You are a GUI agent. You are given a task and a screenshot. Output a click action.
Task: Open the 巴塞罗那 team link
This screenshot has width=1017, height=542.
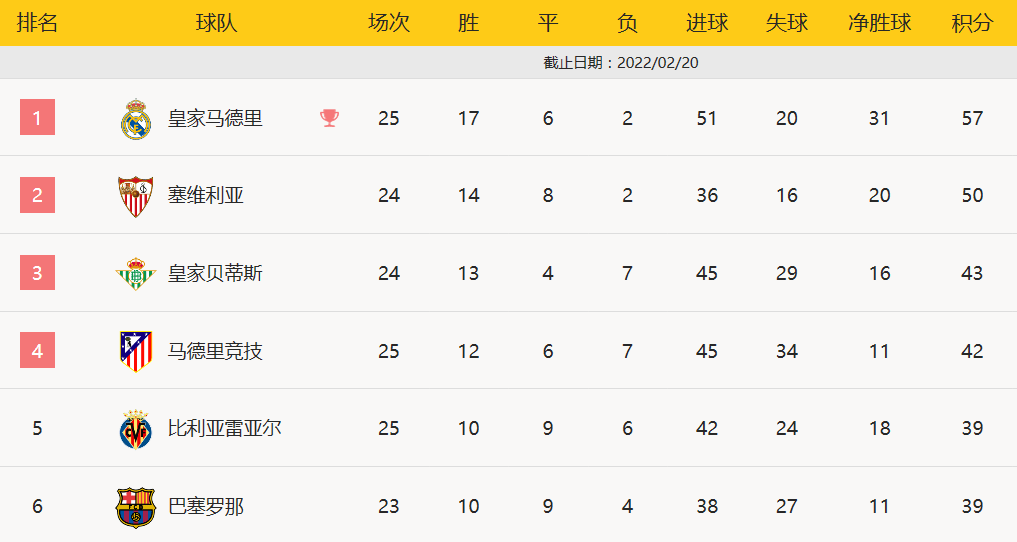(x=205, y=507)
